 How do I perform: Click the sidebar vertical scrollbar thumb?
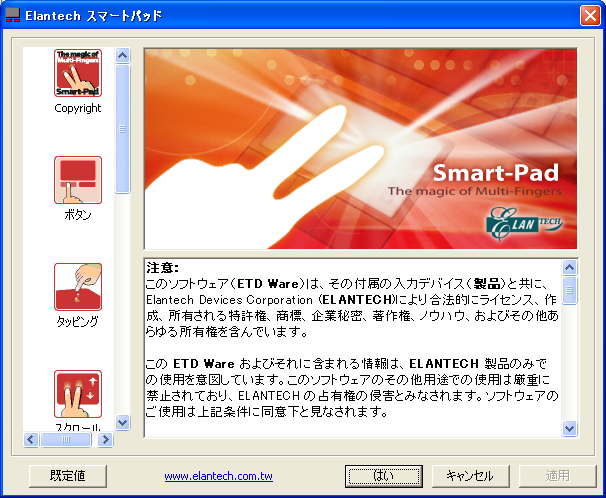click(x=123, y=129)
